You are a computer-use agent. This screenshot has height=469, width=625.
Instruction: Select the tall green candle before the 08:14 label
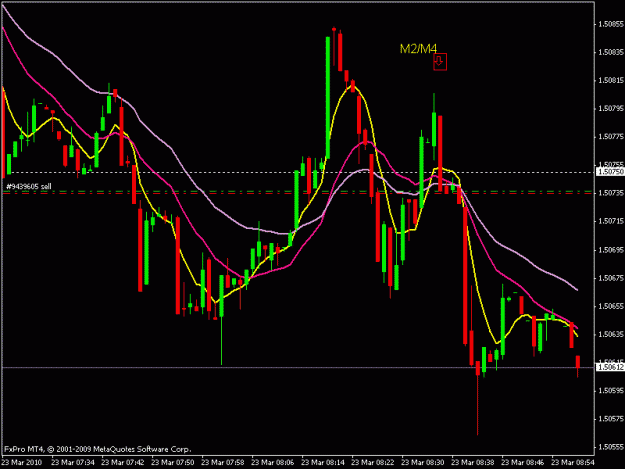[328, 98]
